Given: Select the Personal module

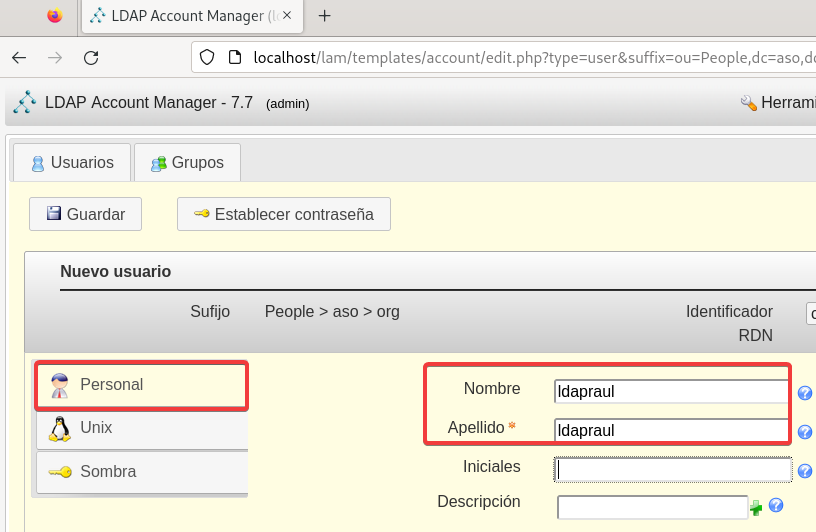Looking at the screenshot, I should (x=141, y=385).
